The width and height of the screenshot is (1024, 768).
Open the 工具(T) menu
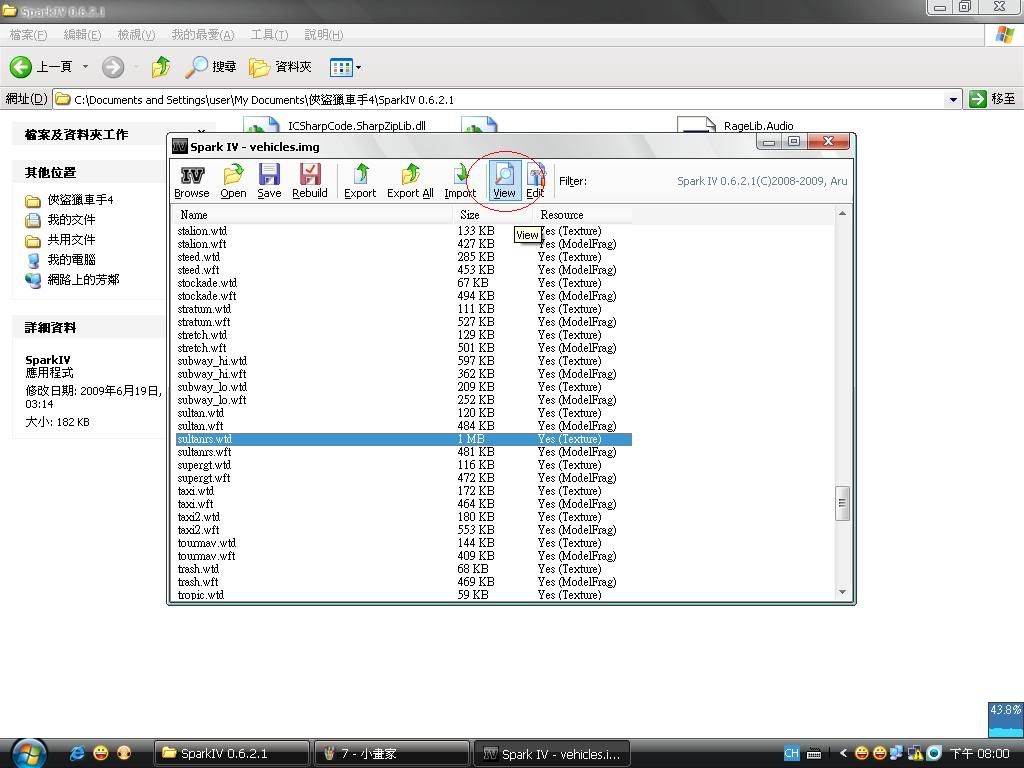click(x=269, y=35)
